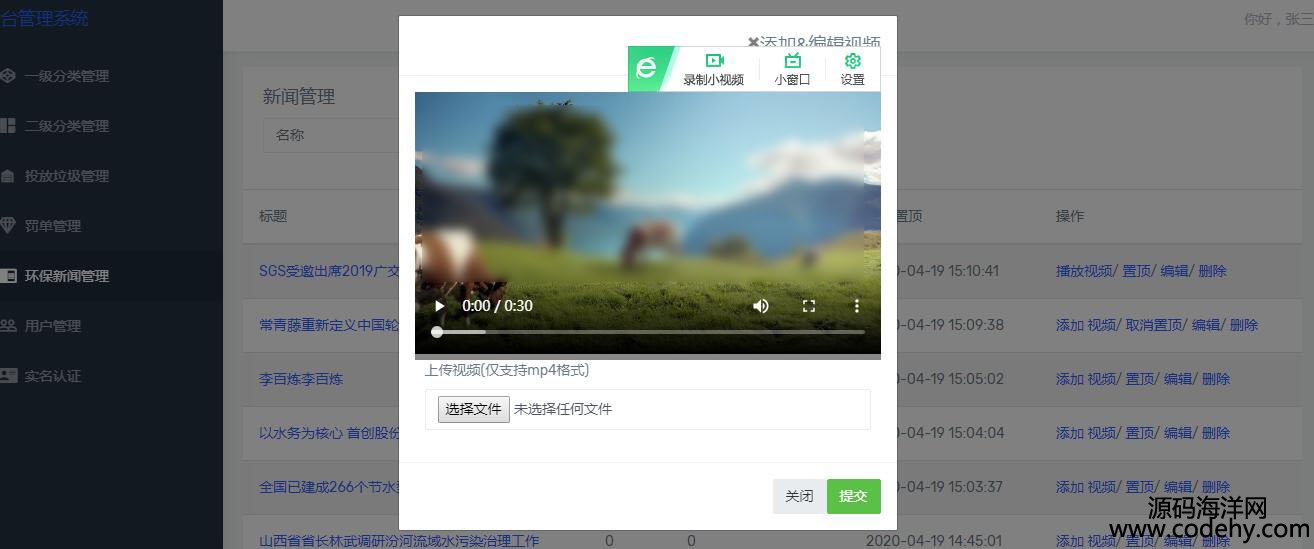The image size is (1314, 549).
Task: Click the timestamp ending 15:09:38
Action: pyautogui.click(x=950, y=325)
